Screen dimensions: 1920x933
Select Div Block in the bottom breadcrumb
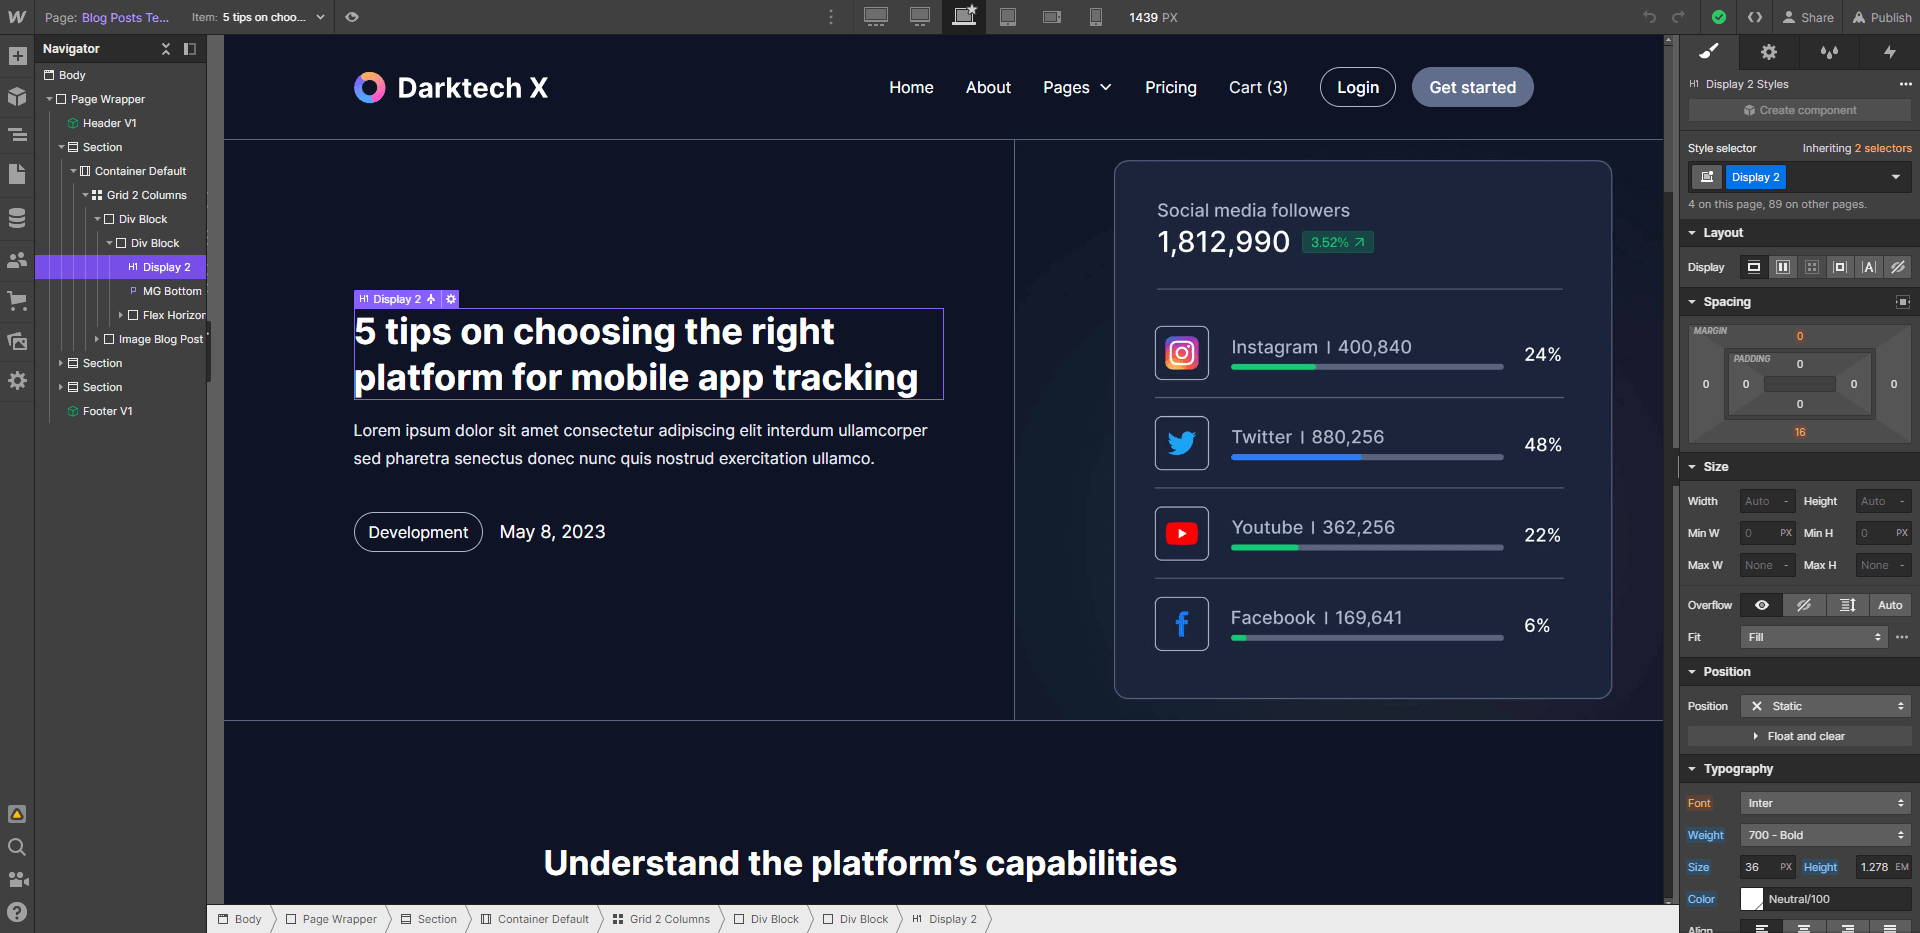click(x=773, y=919)
